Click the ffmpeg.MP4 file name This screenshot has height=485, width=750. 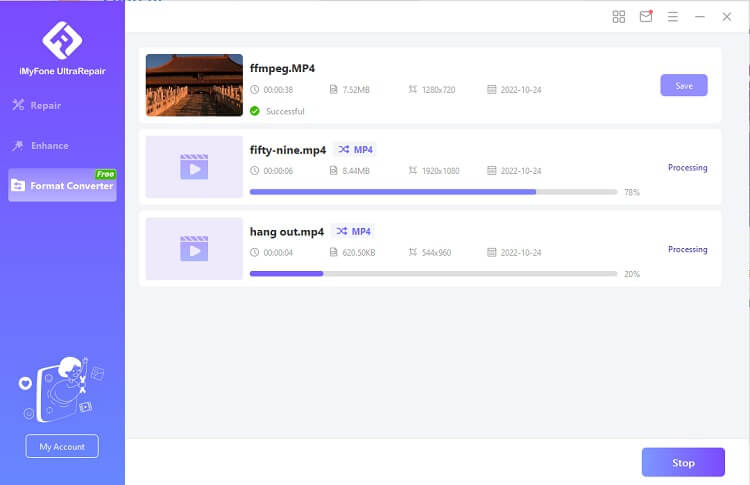pos(282,68)
